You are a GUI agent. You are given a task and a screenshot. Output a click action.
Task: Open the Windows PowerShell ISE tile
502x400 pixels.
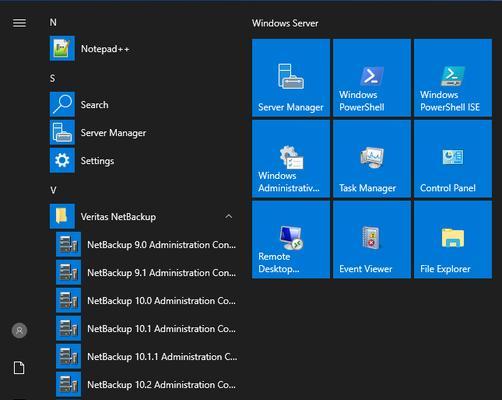click(453, 78)
